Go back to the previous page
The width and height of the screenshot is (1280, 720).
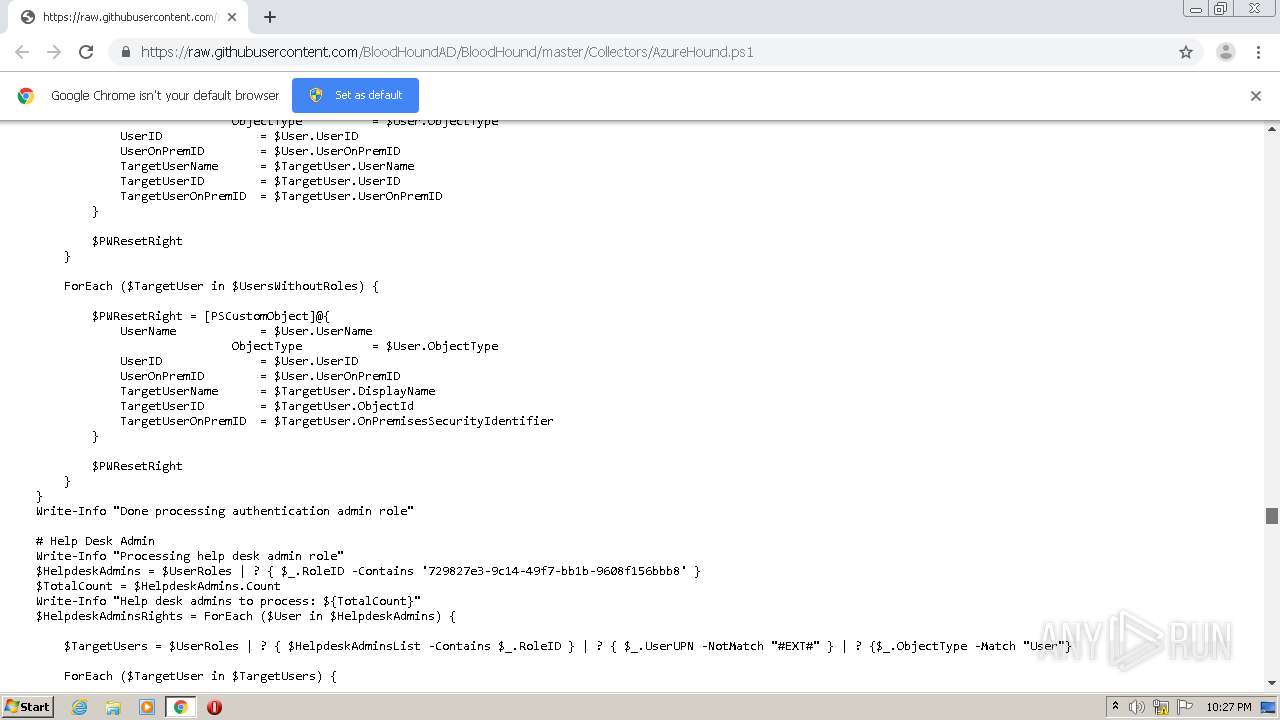tap(22, 52)
